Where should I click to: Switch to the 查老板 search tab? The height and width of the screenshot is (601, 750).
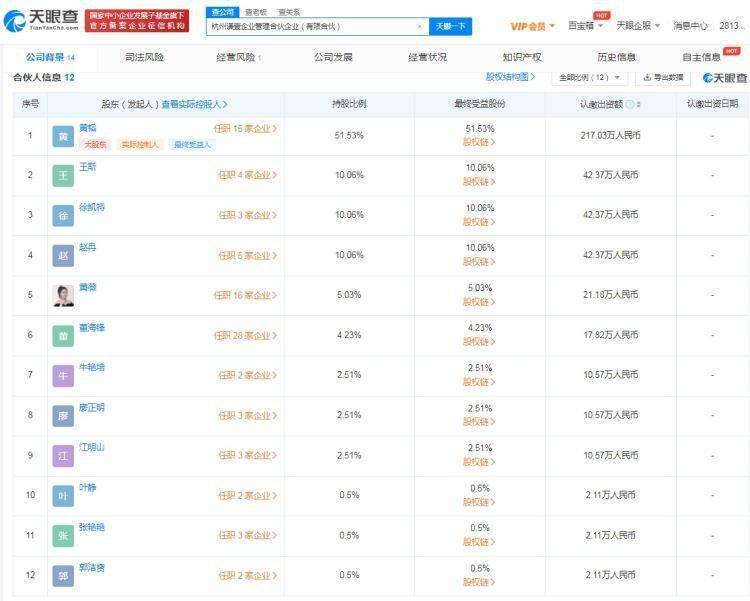click(256, 12)
